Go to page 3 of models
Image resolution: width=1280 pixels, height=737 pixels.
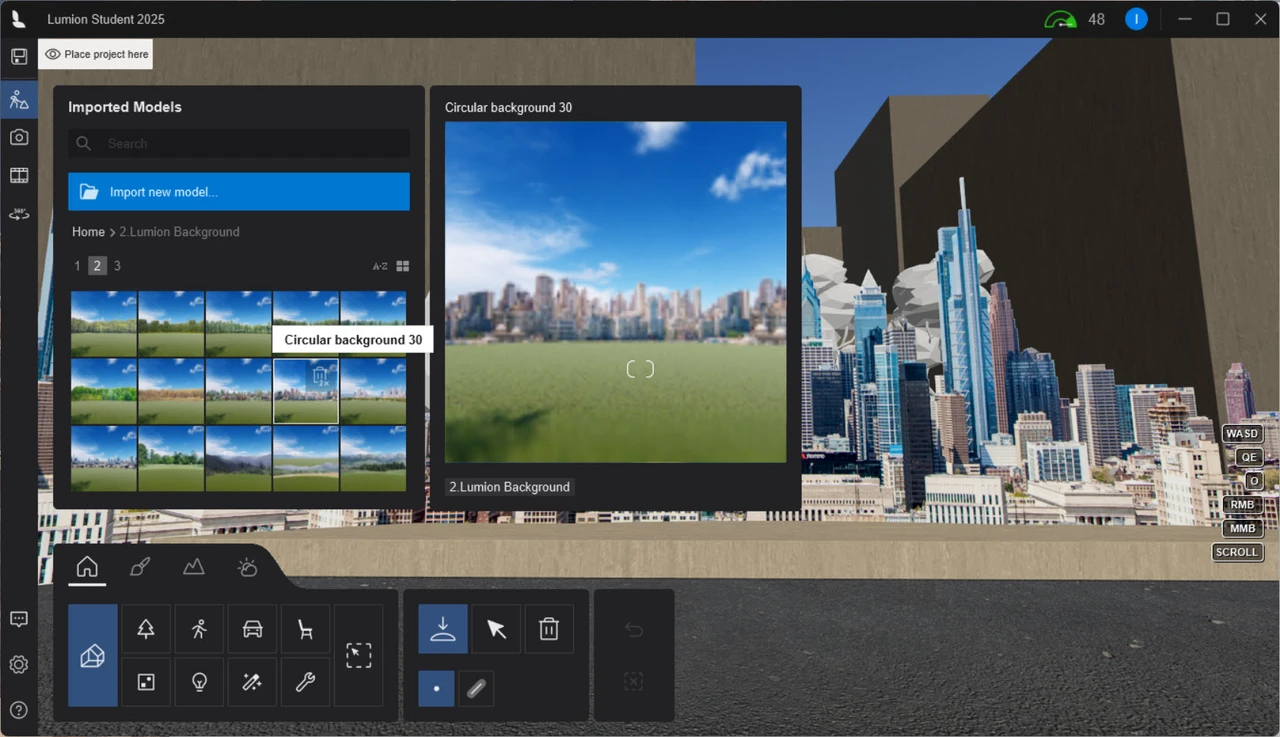pos(117,266)
